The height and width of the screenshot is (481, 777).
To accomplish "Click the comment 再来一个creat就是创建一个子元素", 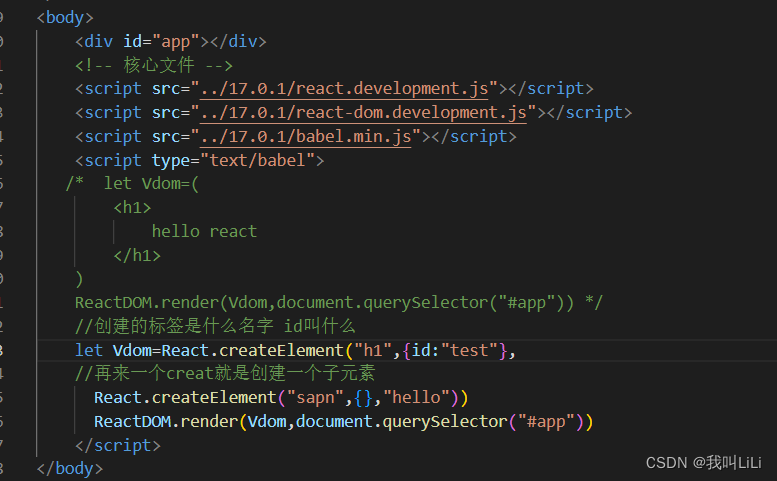I will click(x=225, y=374).
